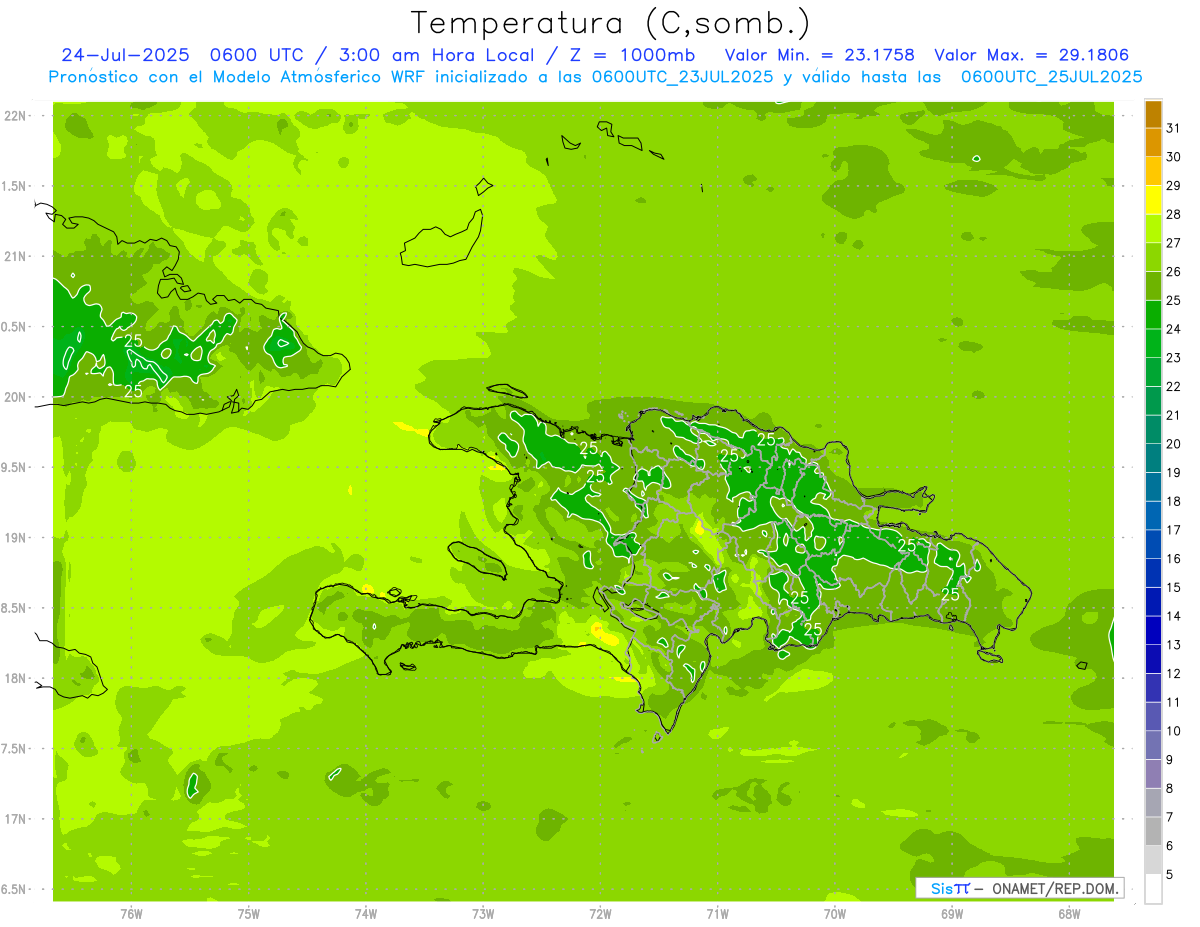Screen dimensions: 1200x927
Task: Click the legend scale value '28'
Action: point(1174,215)
